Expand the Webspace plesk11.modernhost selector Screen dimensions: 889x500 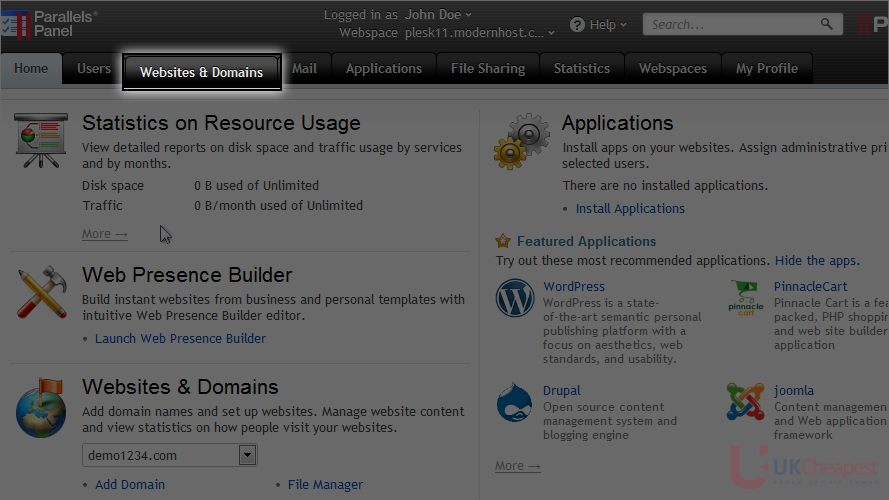point(480,33)
